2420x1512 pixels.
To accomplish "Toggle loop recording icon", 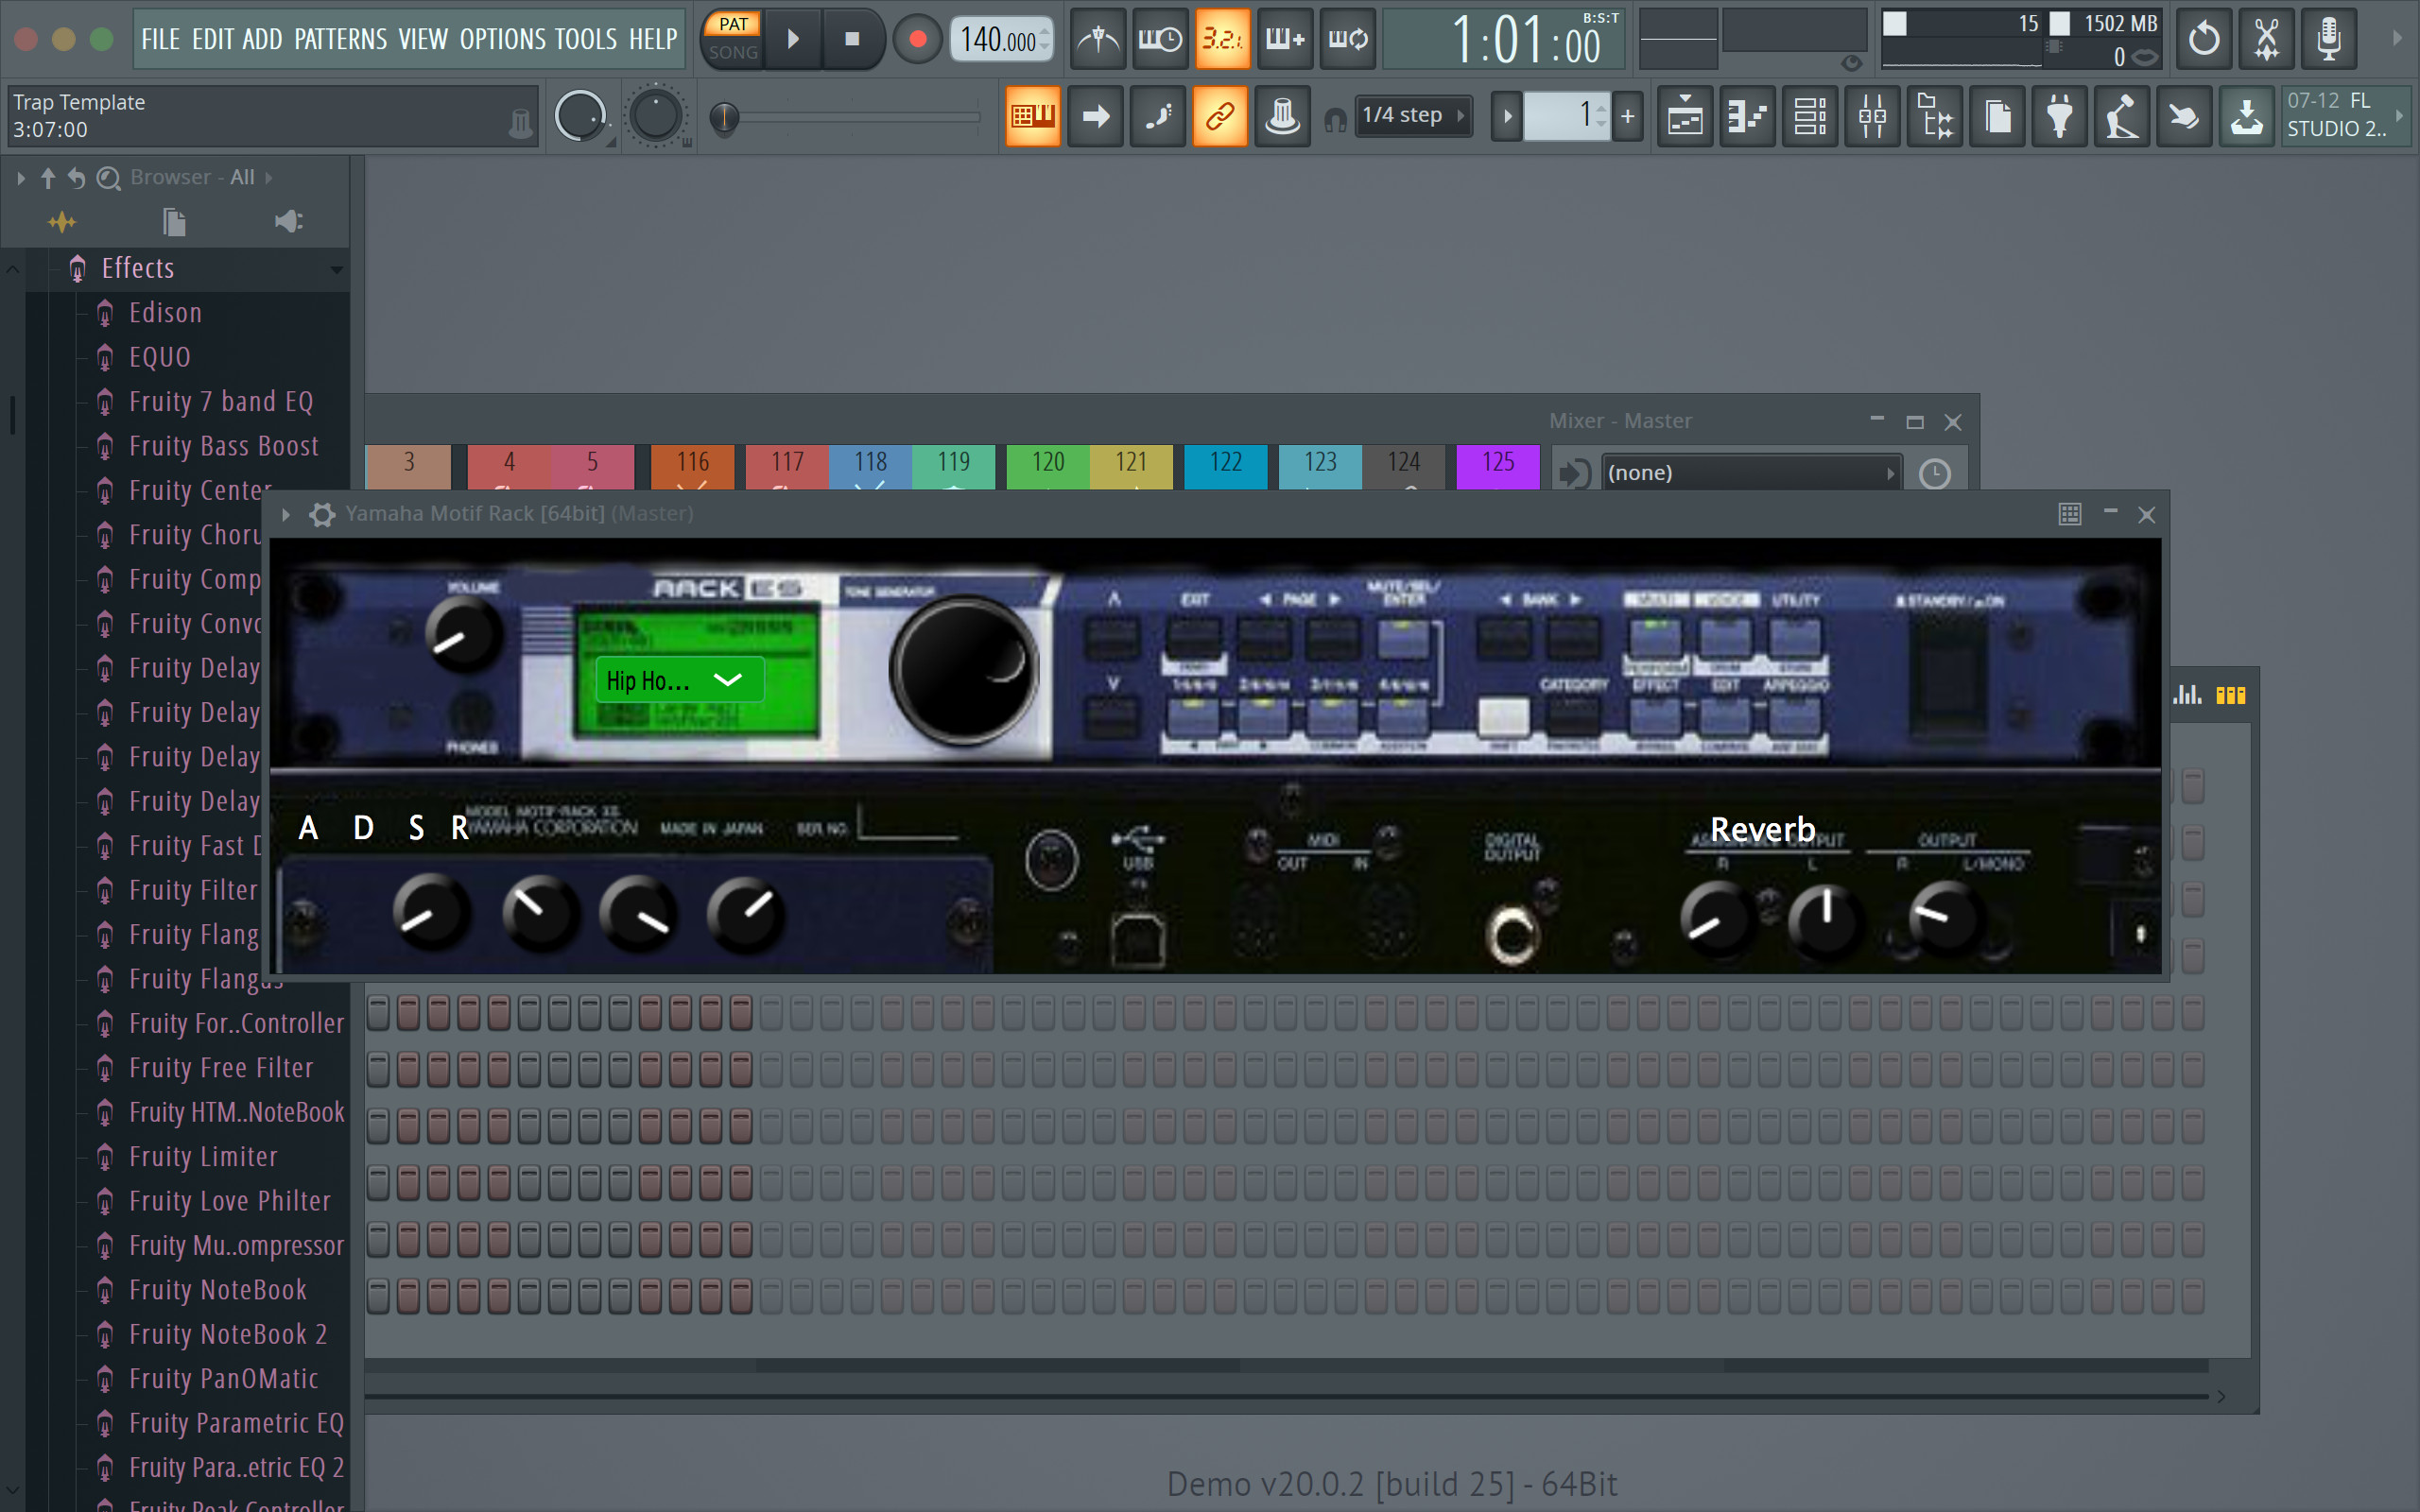I will point(1347,39).
